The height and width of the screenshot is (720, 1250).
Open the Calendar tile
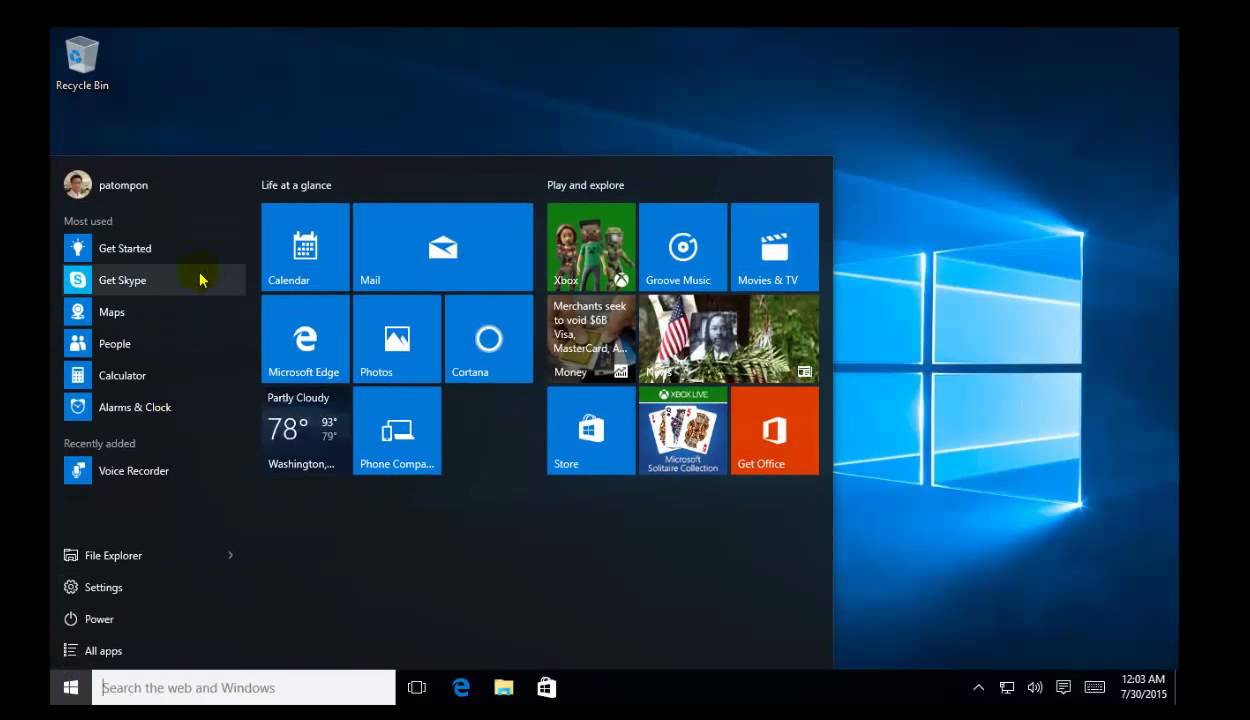pos(305,247)
